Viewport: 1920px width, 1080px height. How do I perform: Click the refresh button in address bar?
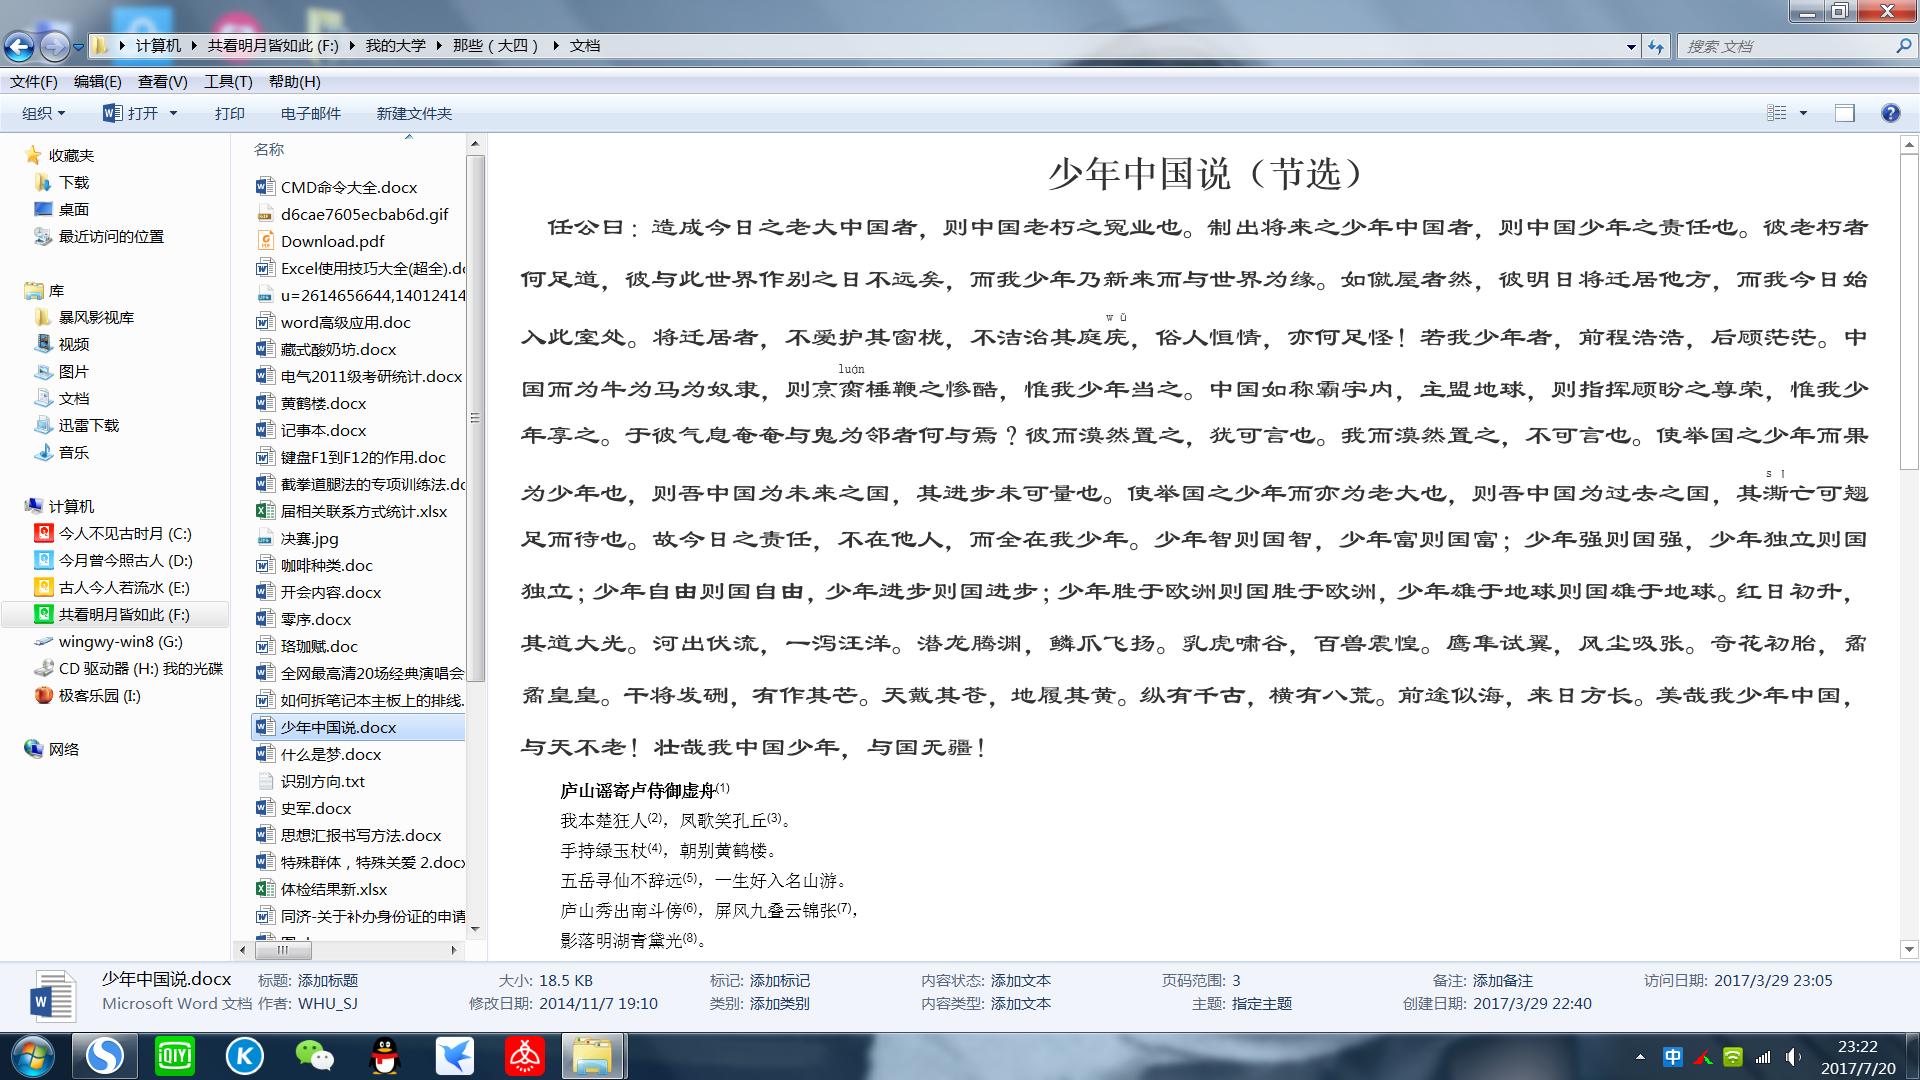coord(1656,46)
